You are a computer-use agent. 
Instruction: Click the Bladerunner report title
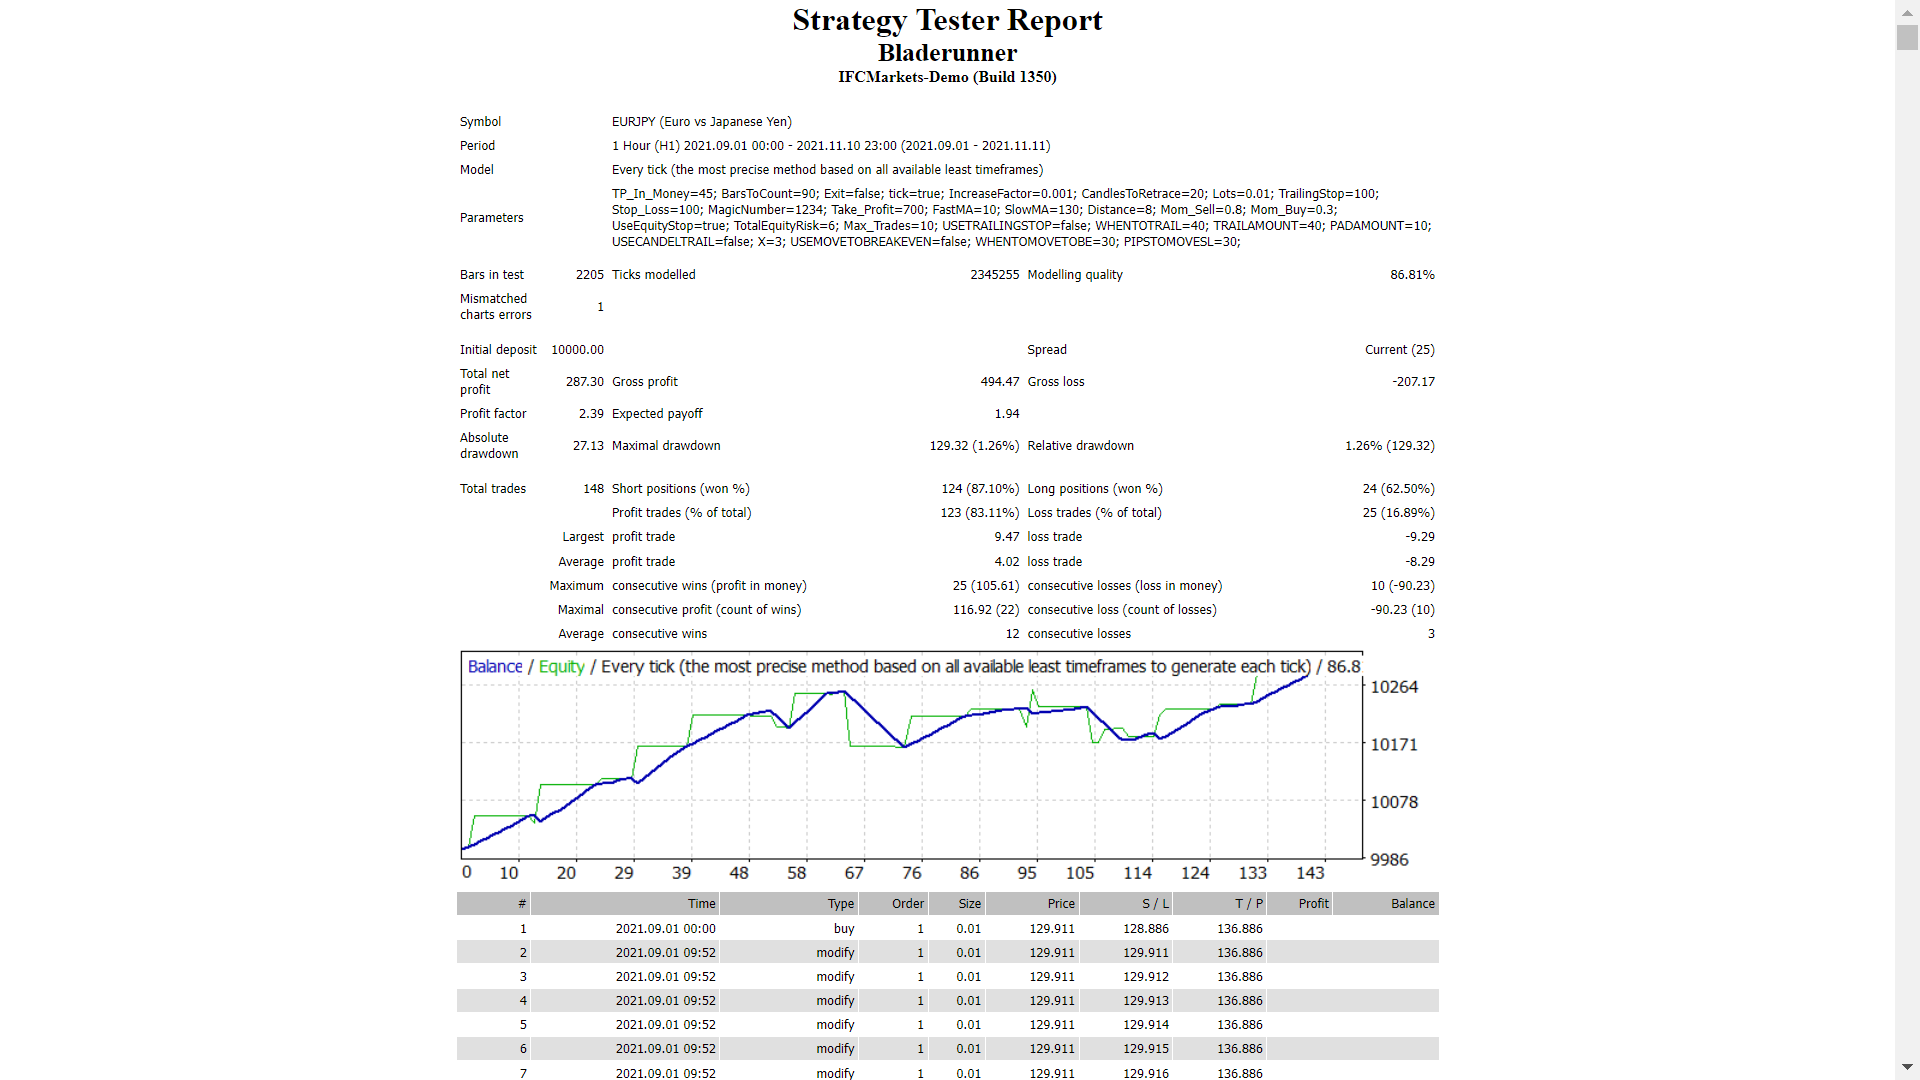pos(947,52)
